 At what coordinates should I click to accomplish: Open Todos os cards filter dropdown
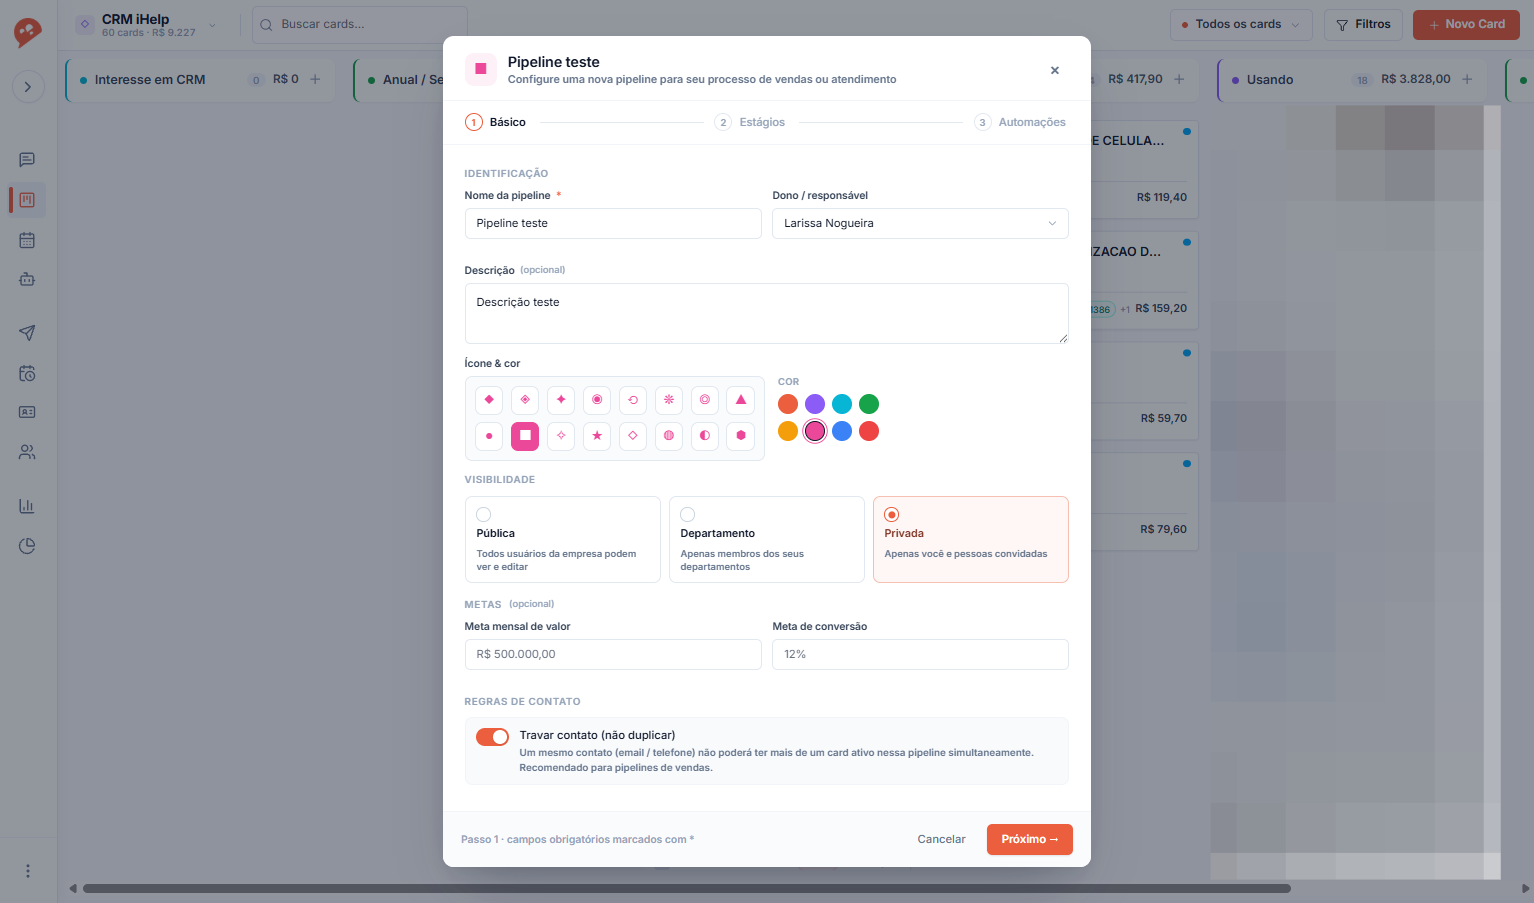coord(1241,25)
